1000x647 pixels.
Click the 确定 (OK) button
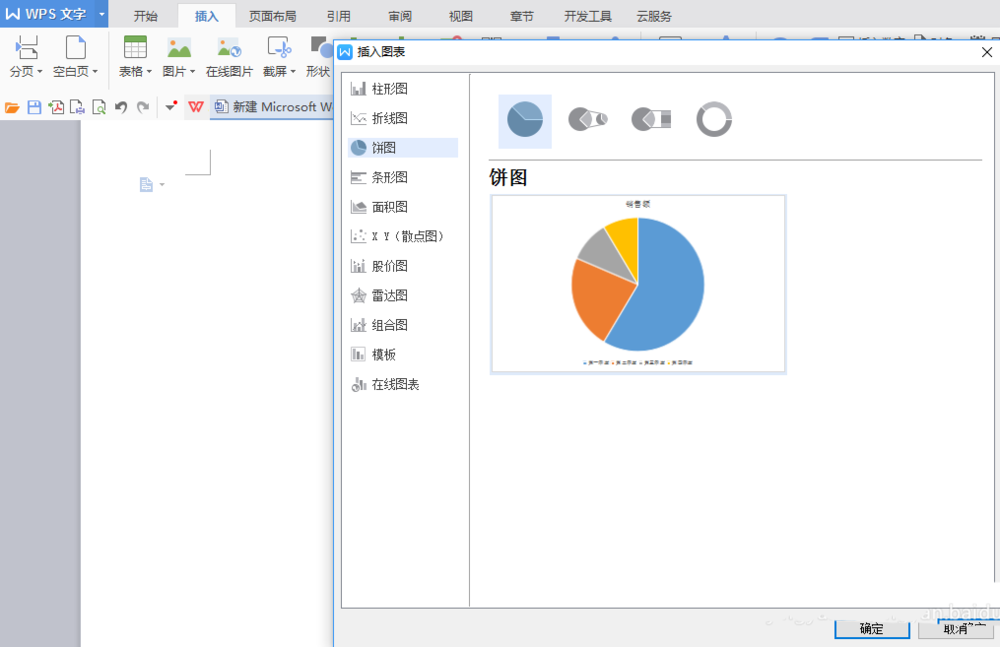870,629
